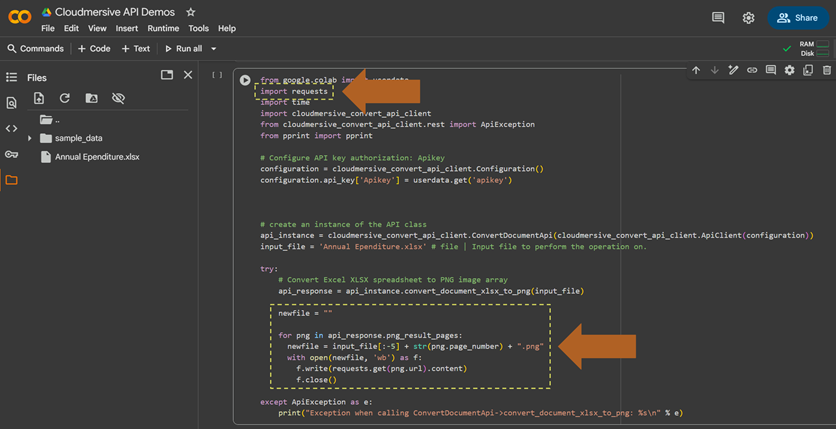Copy link to cell via link icon
This screenshot has width=836, height=429.
[752, 71]
